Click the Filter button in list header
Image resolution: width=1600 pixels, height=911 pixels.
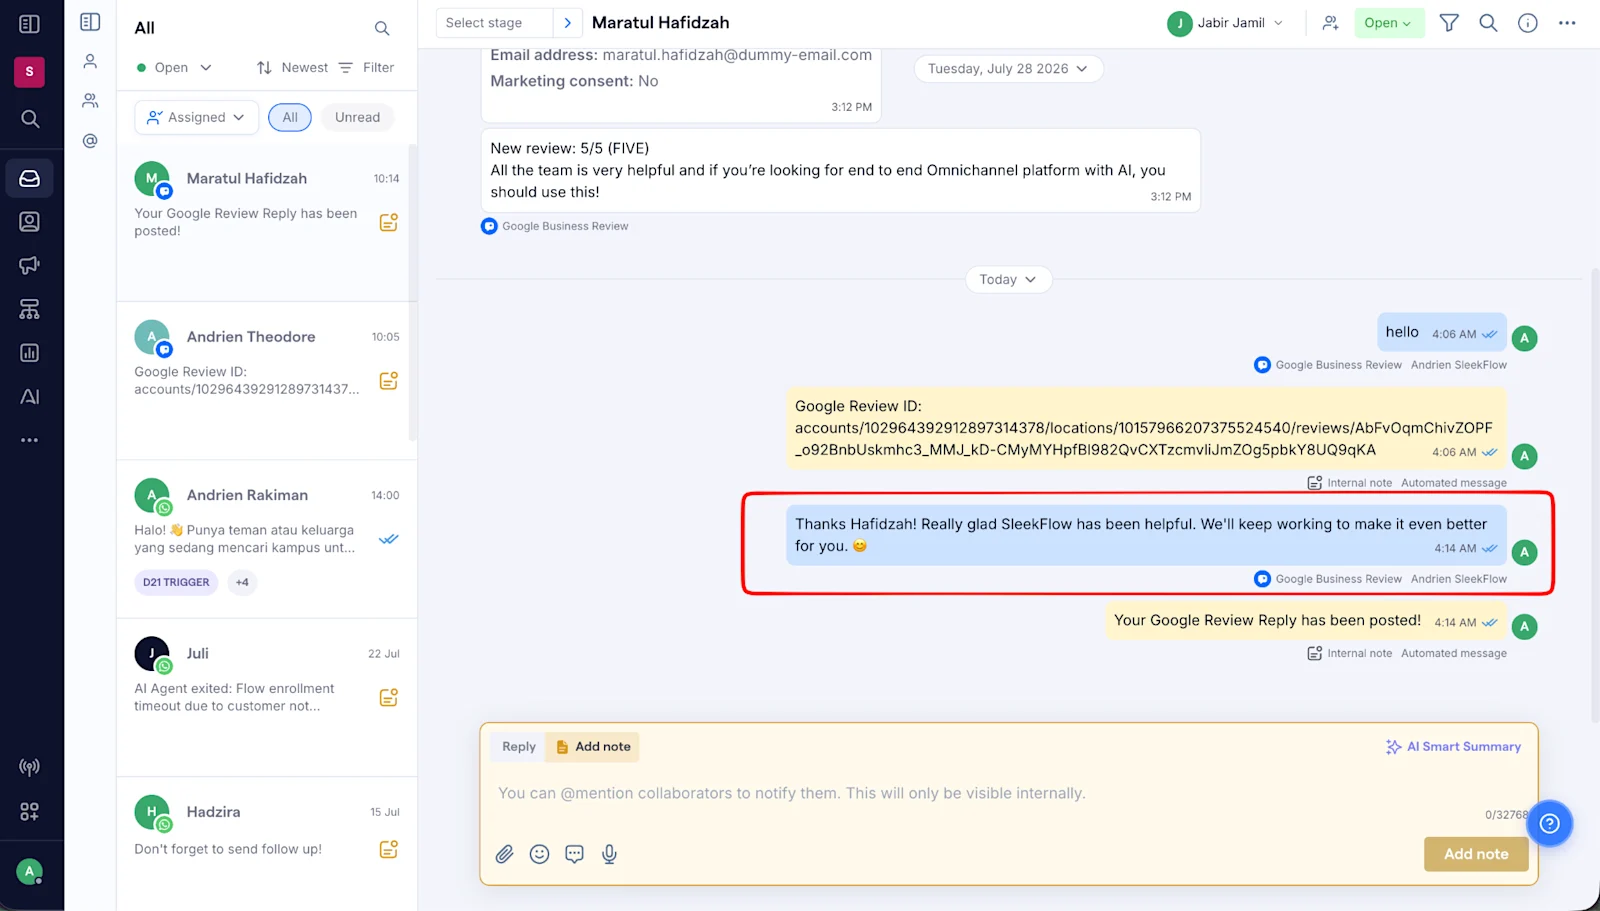click(366, 68)
